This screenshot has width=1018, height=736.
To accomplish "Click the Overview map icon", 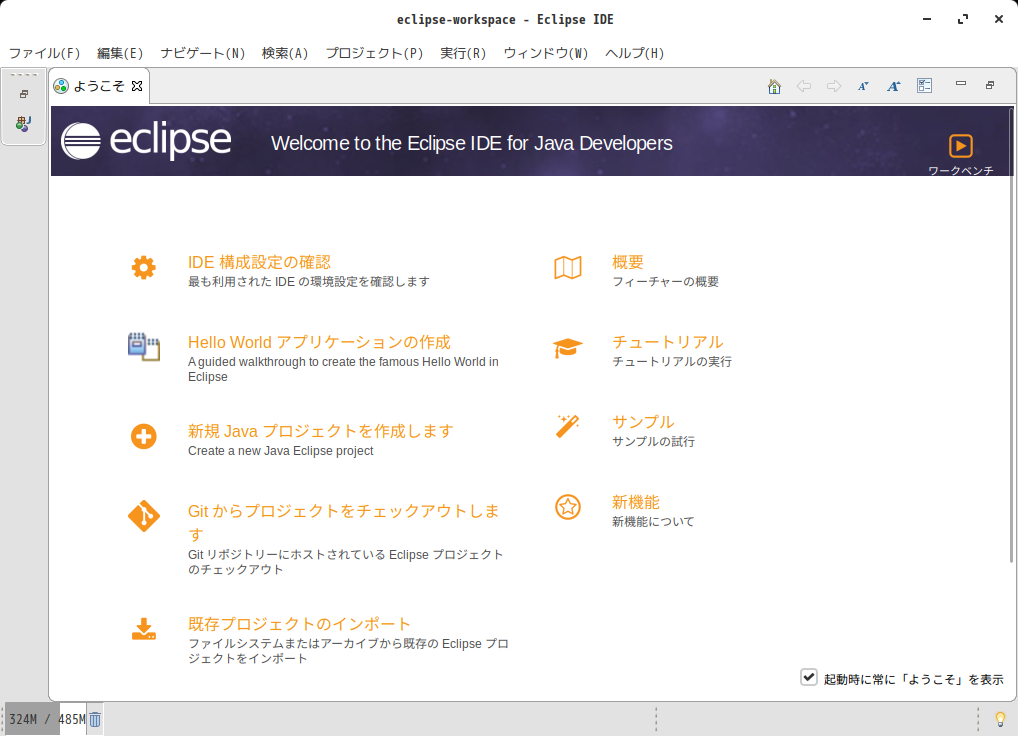I will pyautogui.click(x=568, y=267).
